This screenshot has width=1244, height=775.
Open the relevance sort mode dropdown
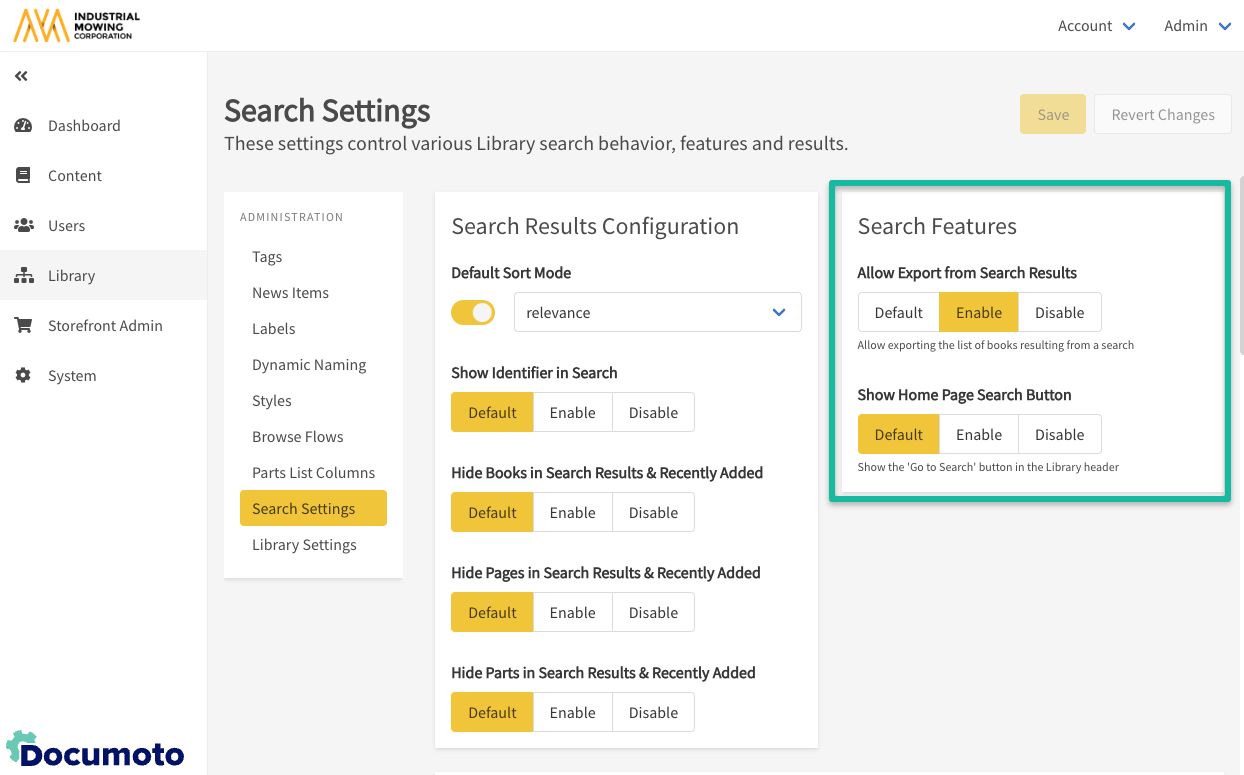[657, 313]
